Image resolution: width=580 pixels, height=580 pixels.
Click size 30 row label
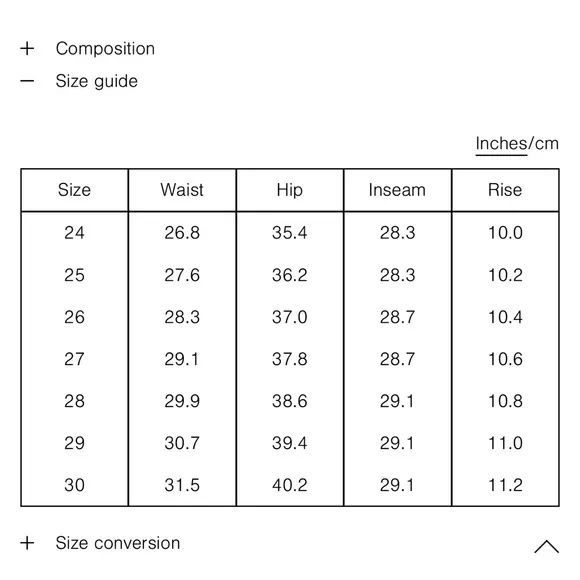(74, 485)
